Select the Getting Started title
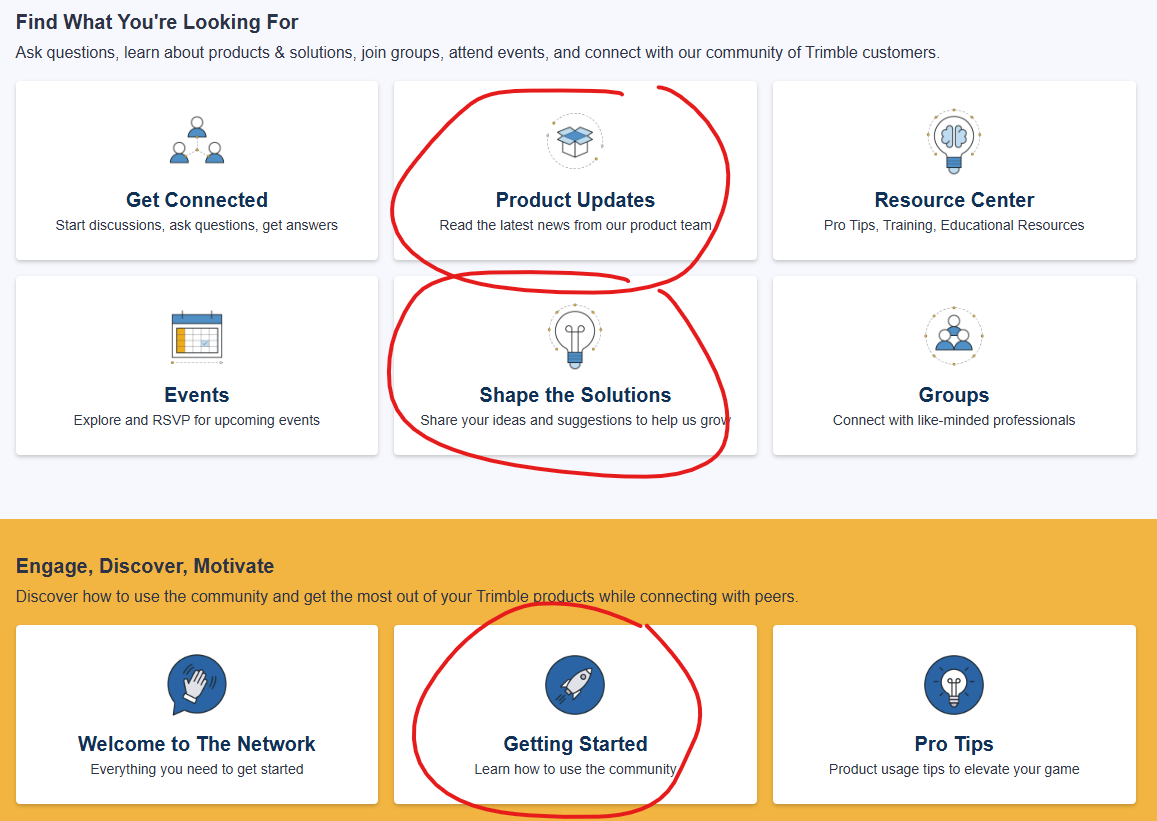 (575, 744)
